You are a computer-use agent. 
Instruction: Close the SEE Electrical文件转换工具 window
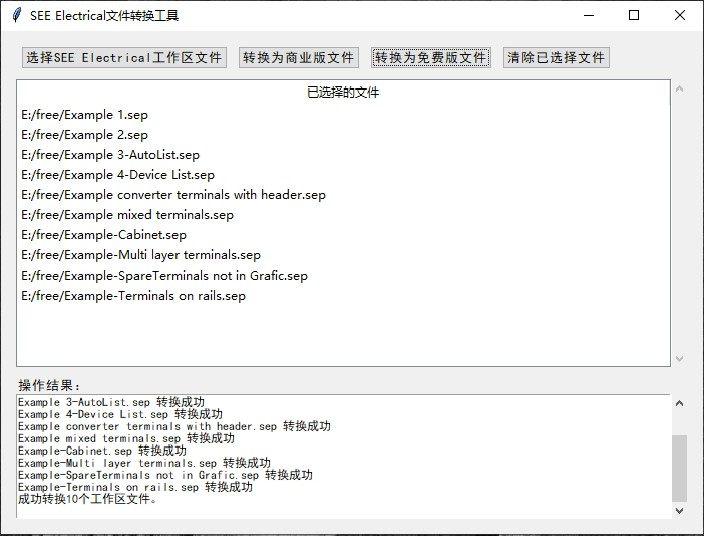(x=680, y=15)
